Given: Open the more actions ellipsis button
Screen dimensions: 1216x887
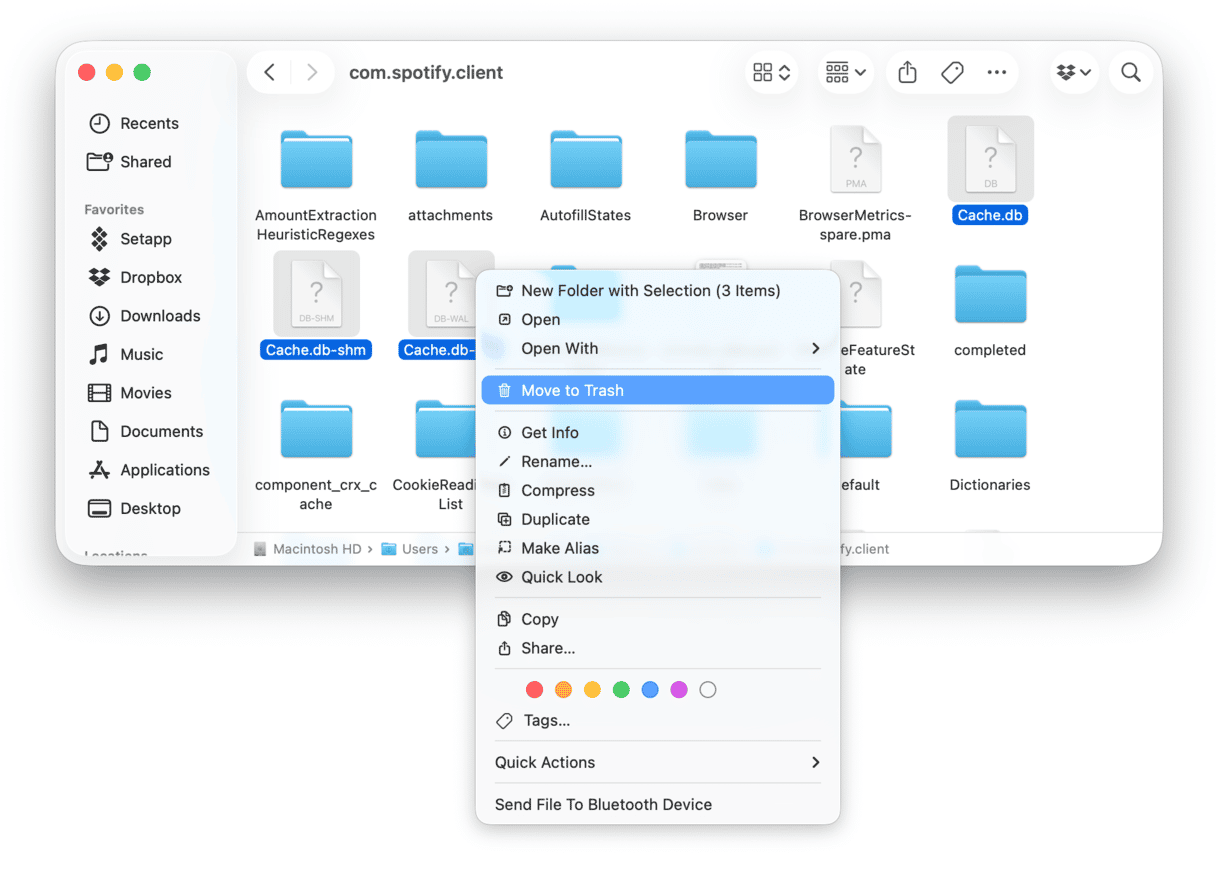Looking at the screenshot, I should point(996,72).
